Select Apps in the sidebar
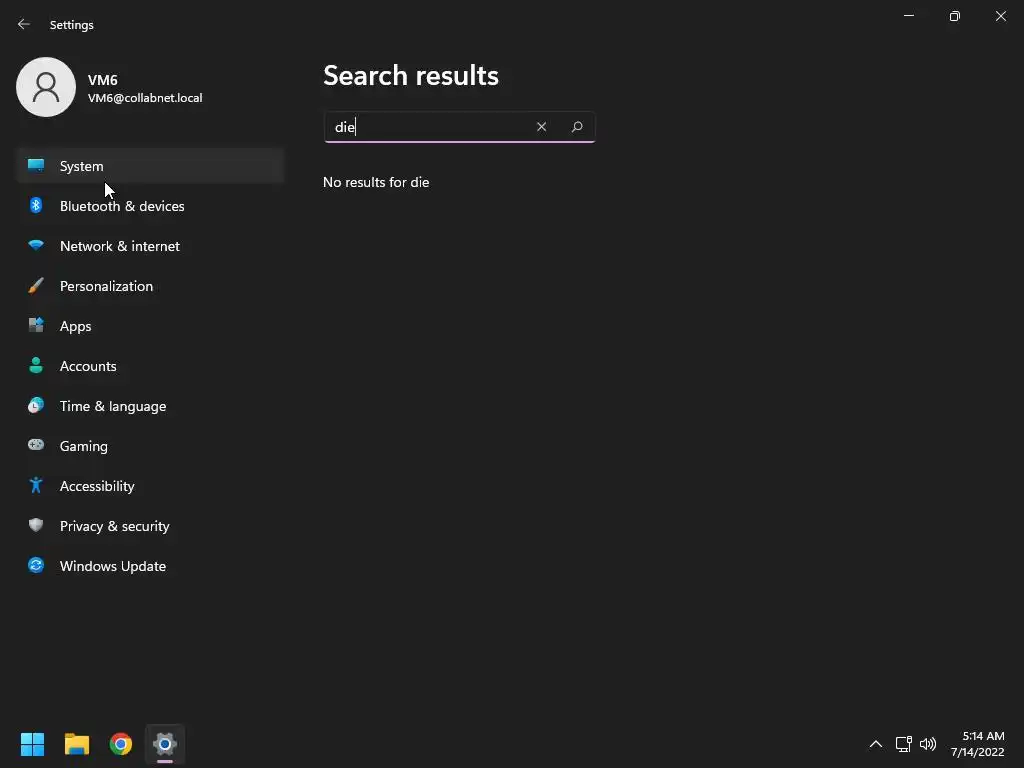This screenshot has width=1024, height=768. pyautogui.click(x=76, y=326)
